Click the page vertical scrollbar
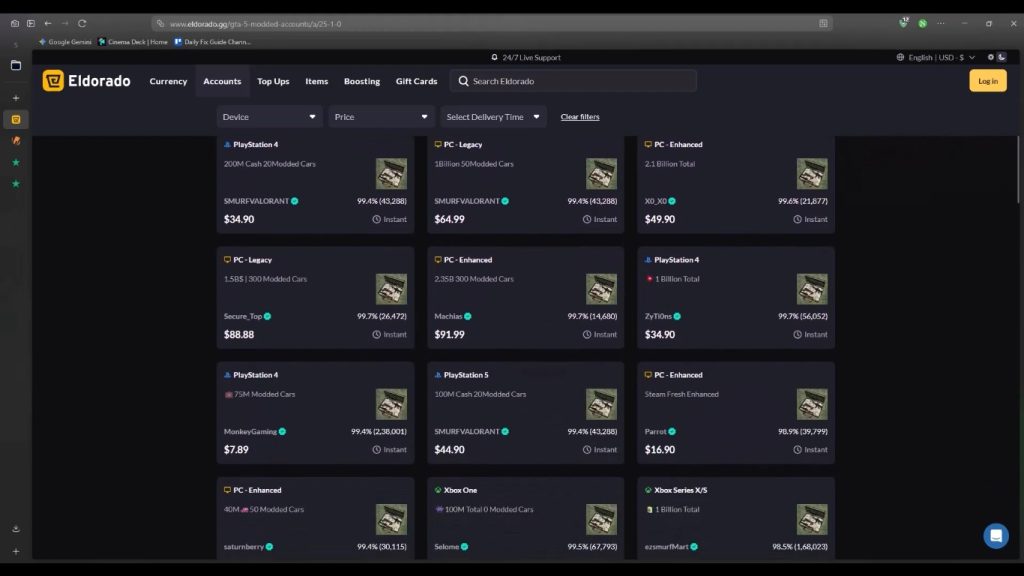Screen dimensions: 1024x576 pos(1018,170)
